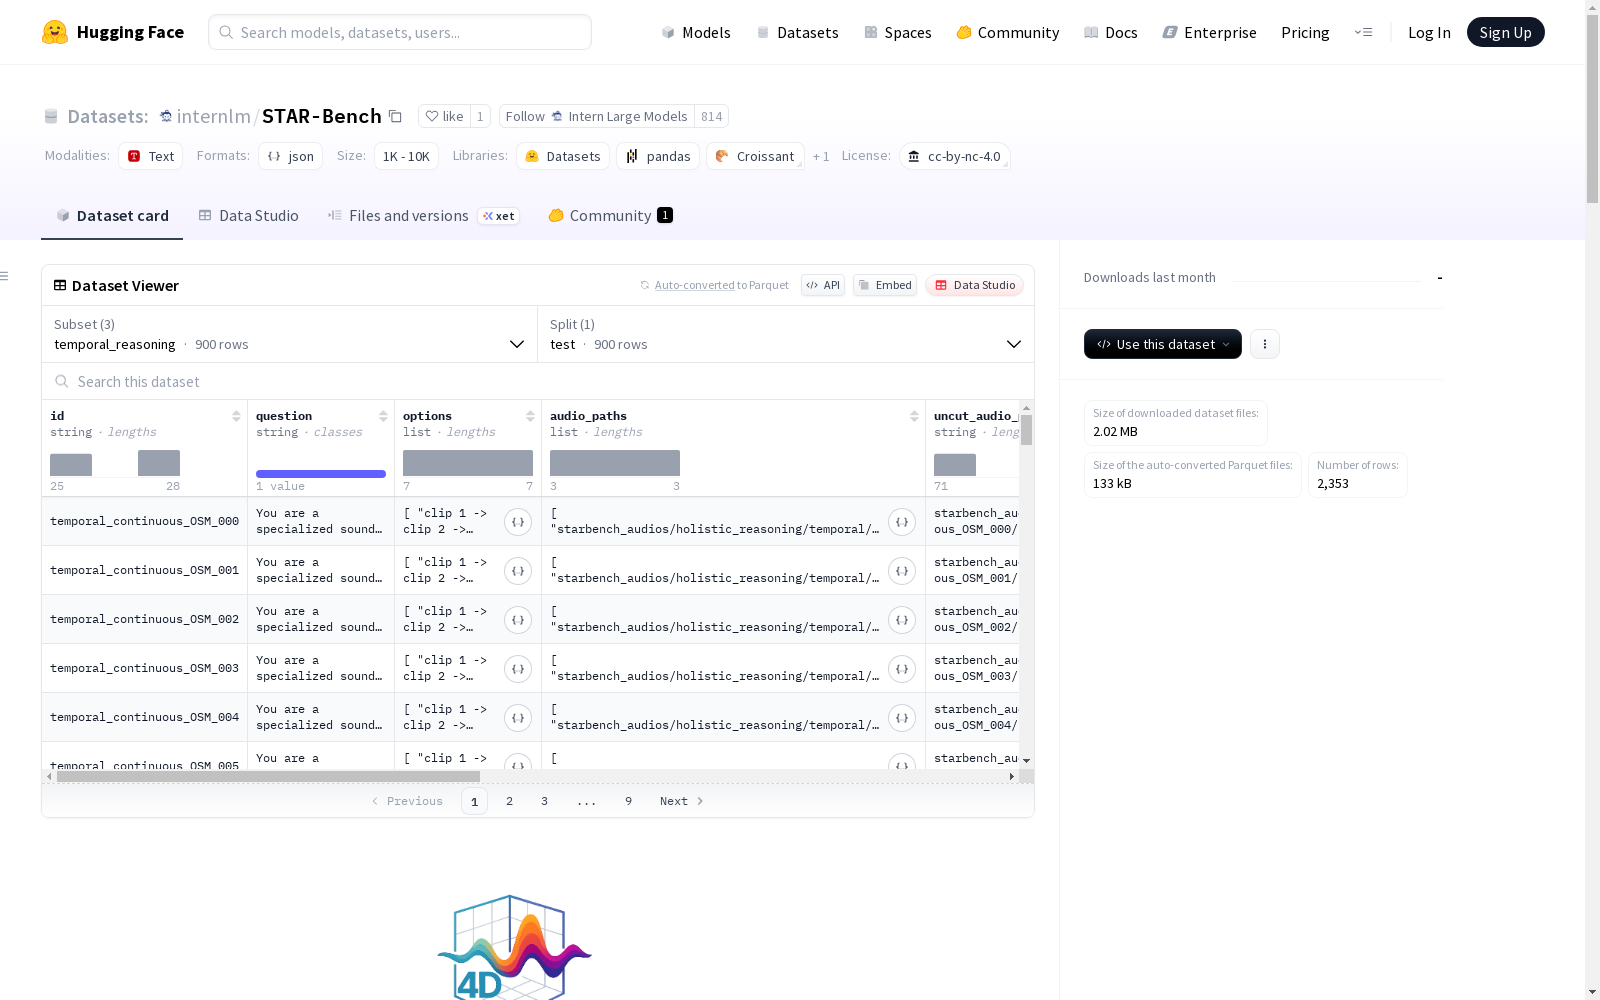
Task: Expand audio_paths cell for temporal_continuous_OSM_001
Action: coord(902,571)
